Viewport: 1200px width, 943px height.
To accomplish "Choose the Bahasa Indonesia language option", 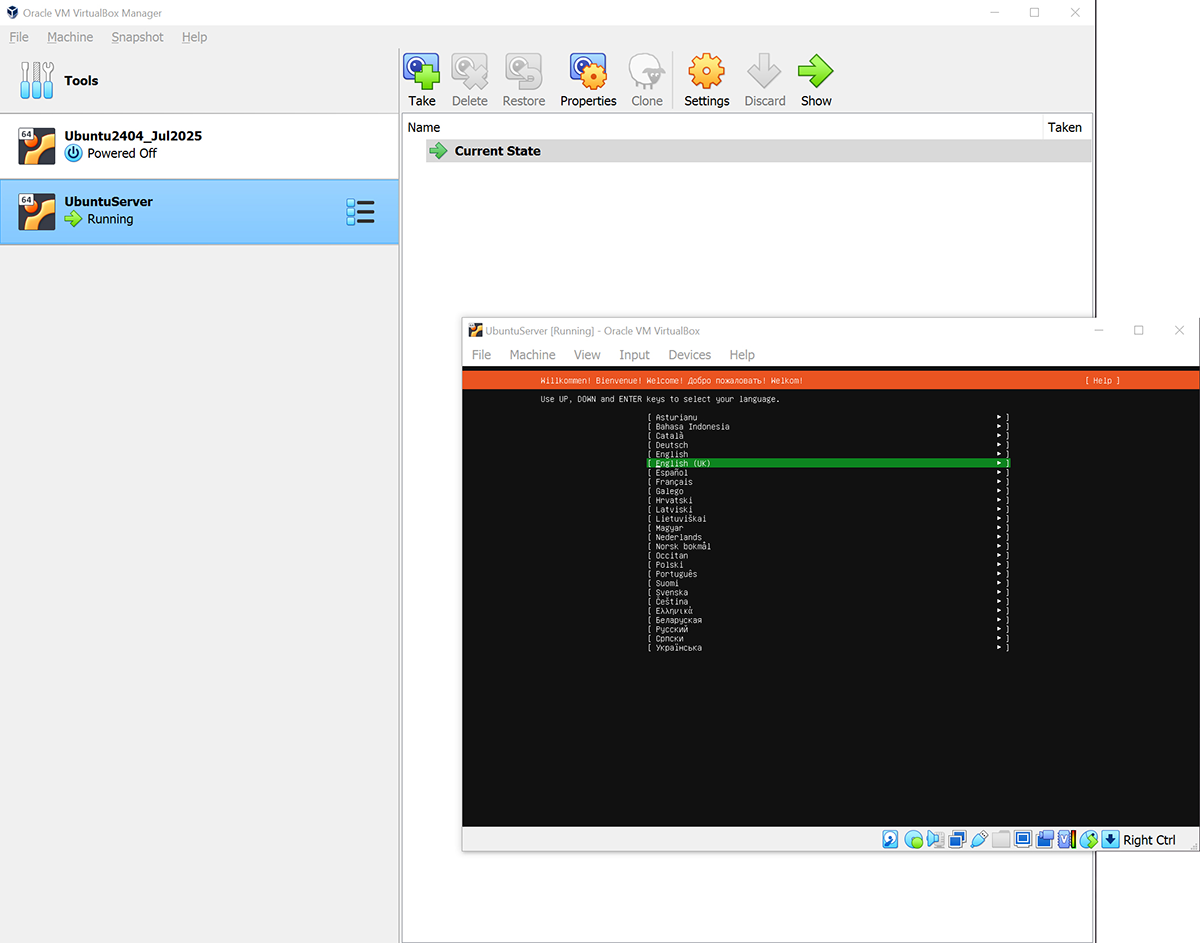I will 828,427.
